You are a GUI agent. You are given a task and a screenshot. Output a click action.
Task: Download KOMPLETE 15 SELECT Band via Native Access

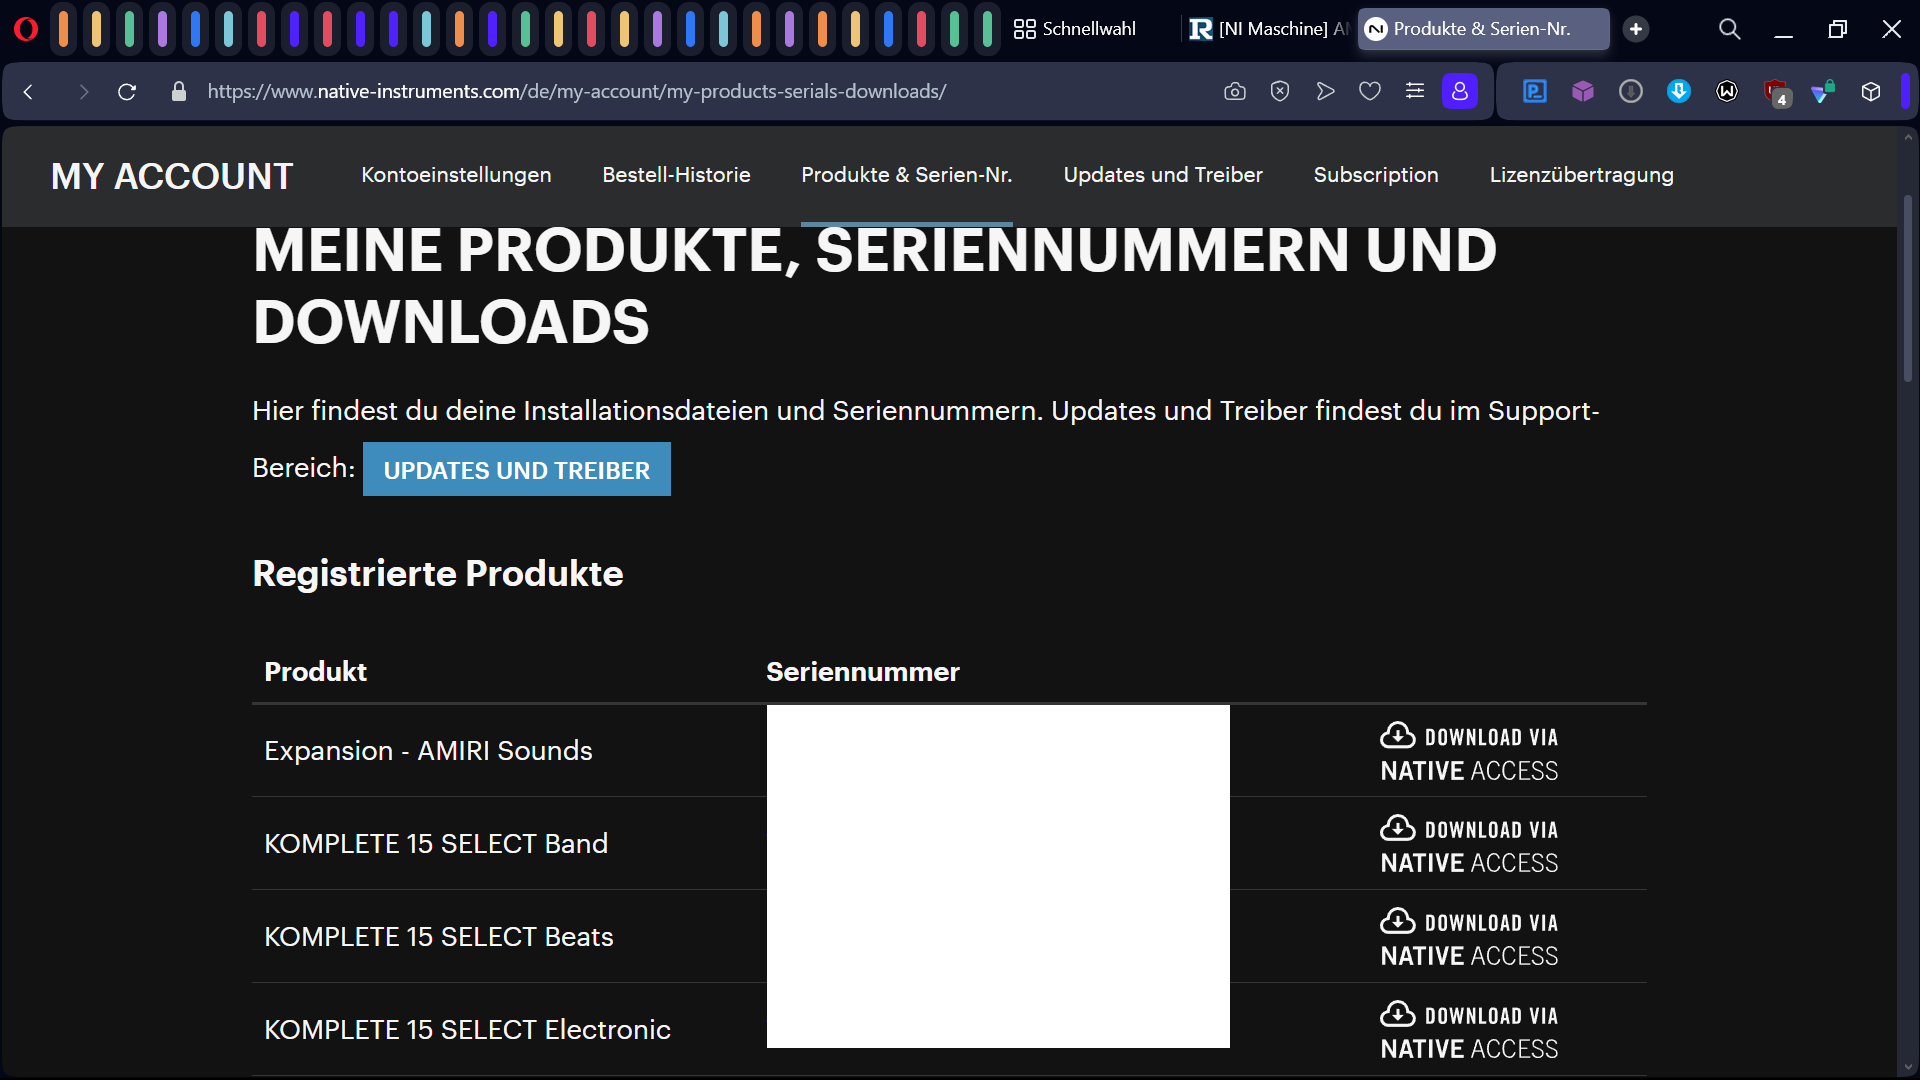coord(1469,846)
